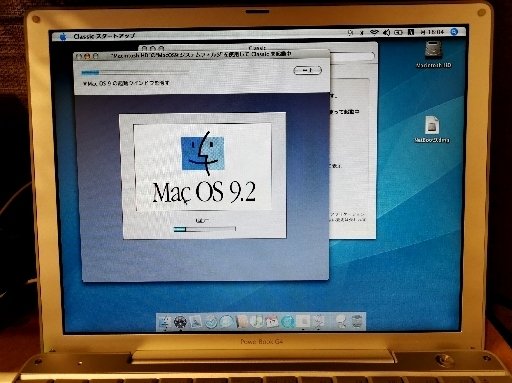
Task: Collapse the Mac OS 9 startup window triangle
Action: (x=84, y=83)
